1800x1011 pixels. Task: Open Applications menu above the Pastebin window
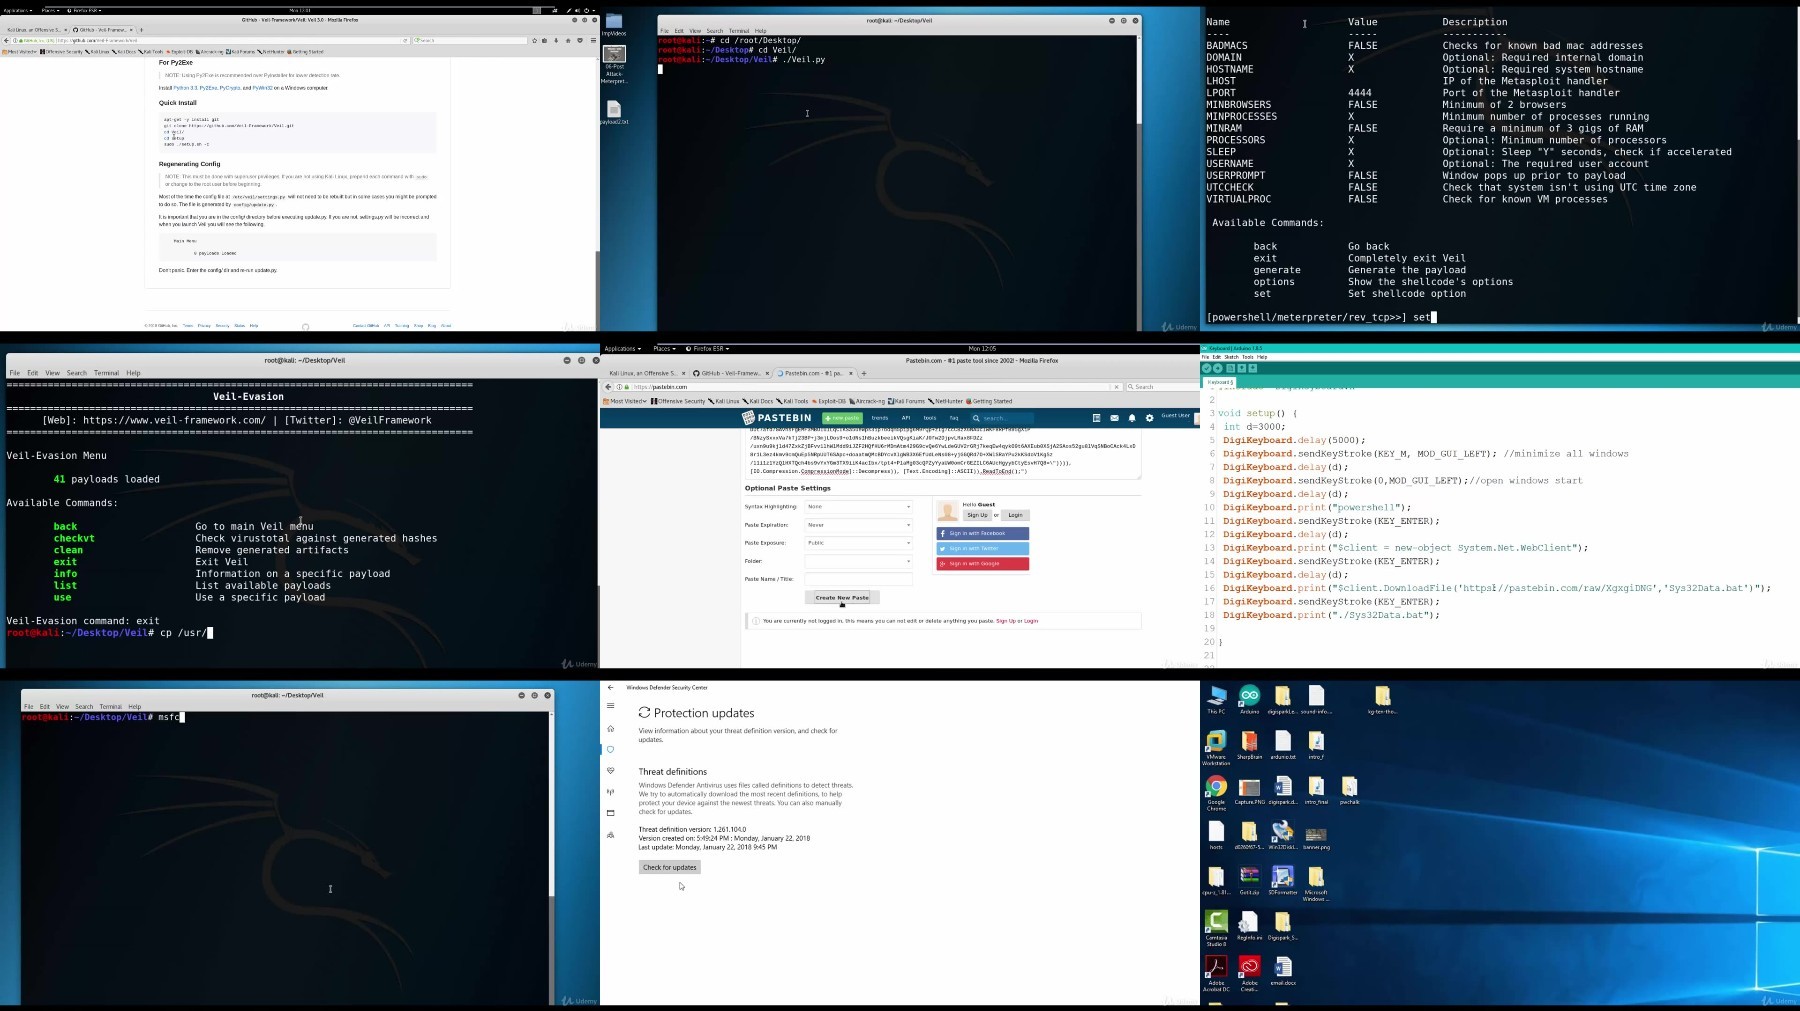622,349
